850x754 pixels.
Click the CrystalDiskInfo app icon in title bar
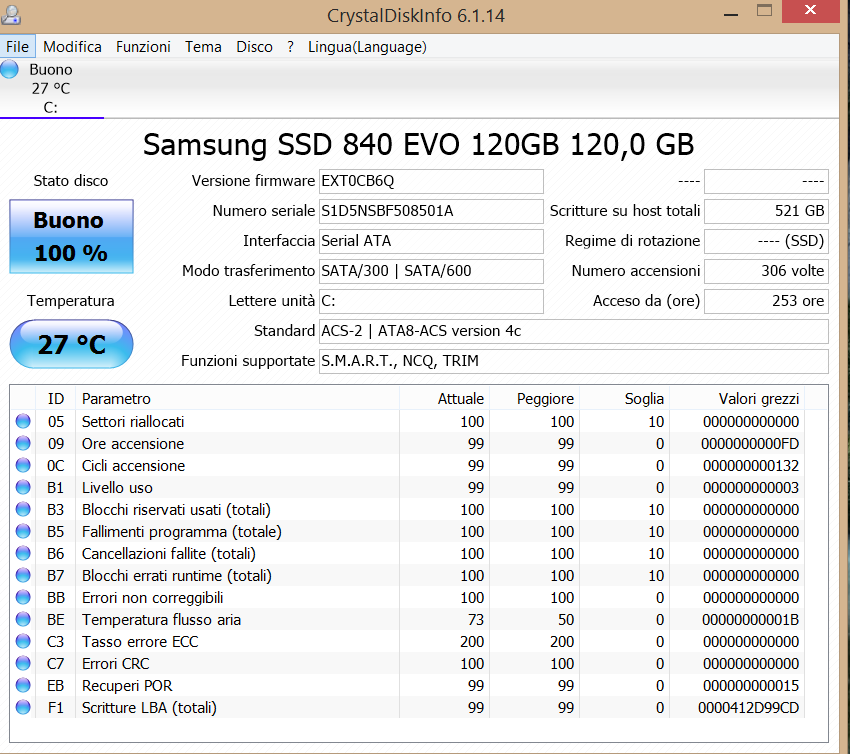10,14
